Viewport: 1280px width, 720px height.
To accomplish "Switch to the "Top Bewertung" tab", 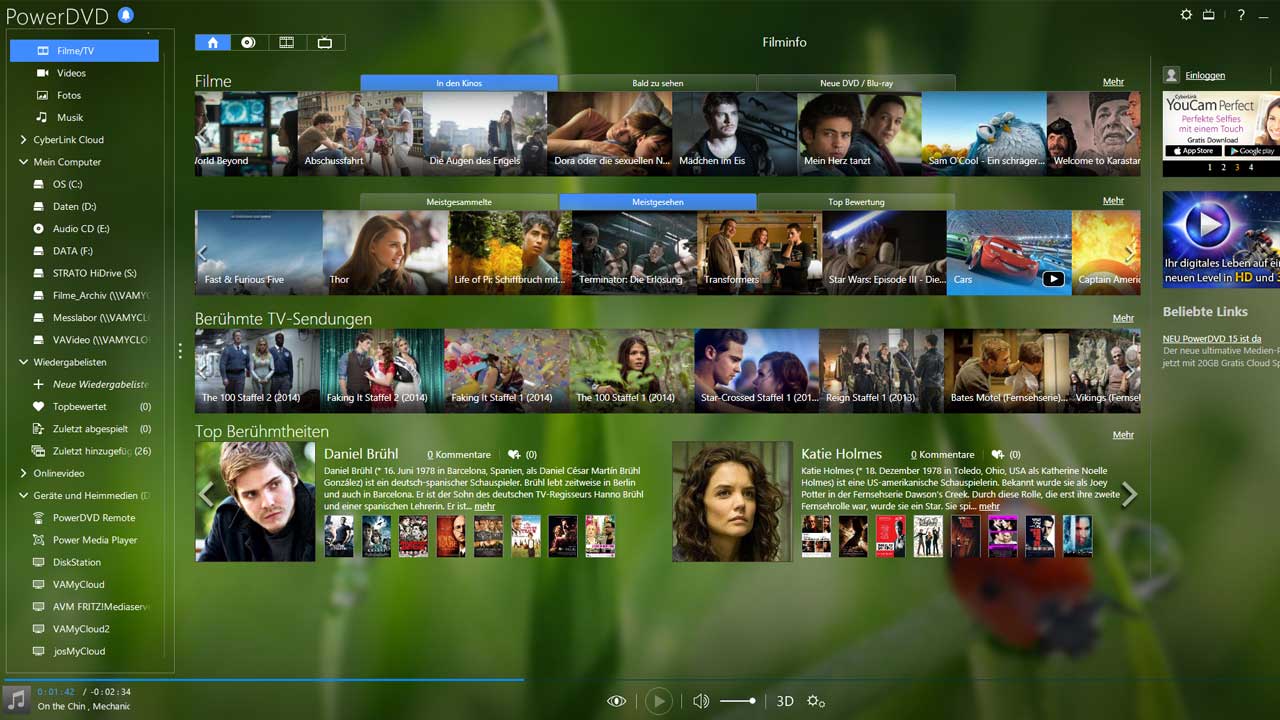I will coord(856,202).
